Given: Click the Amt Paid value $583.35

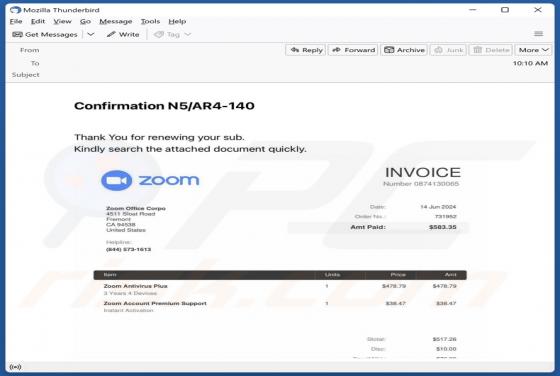Looking at the screenshot, I should point(443,227).
